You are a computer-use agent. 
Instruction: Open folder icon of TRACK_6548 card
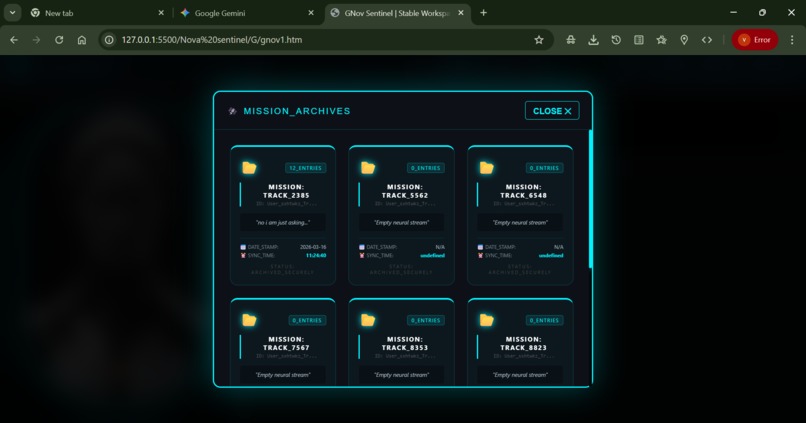(486, 168)
